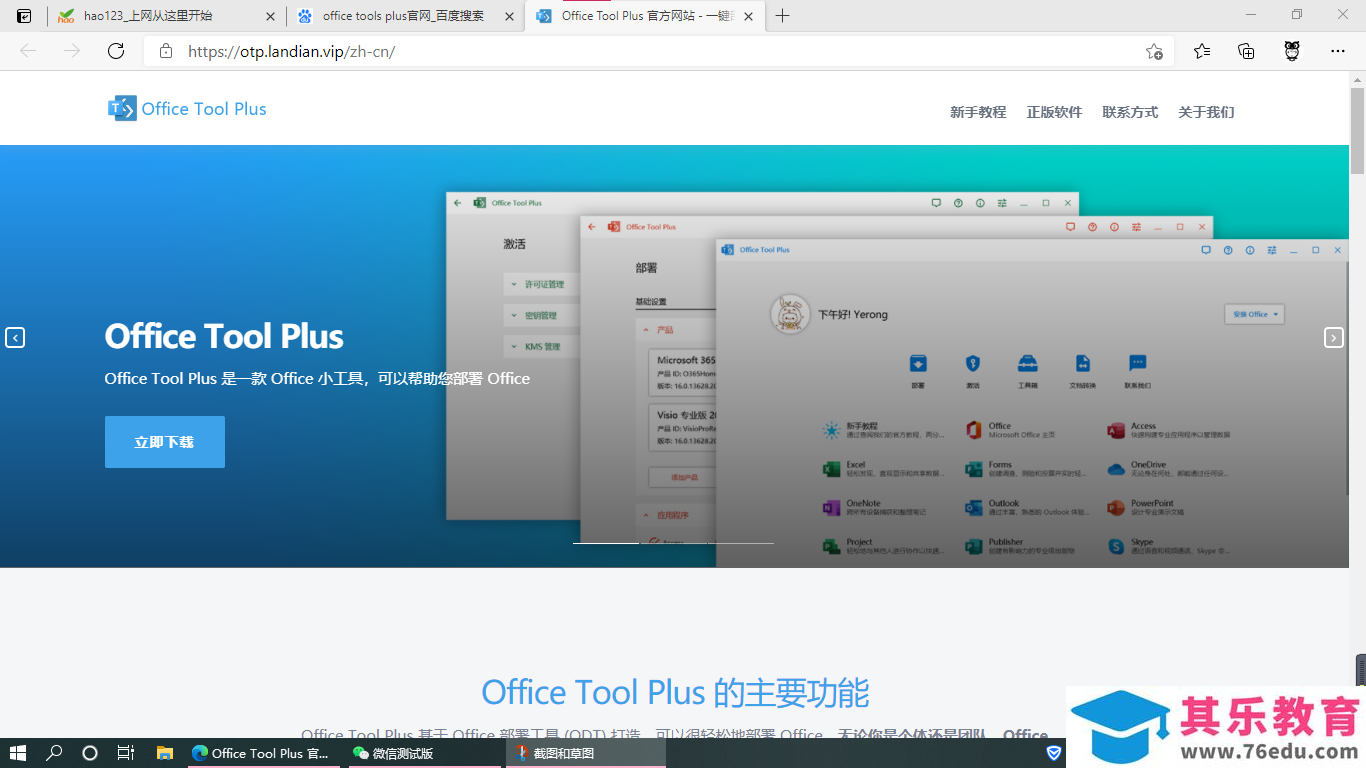Click the 立即下载 download button
Image resolution: width=1366 pixels, height=768 pixels.
(165, 442)
